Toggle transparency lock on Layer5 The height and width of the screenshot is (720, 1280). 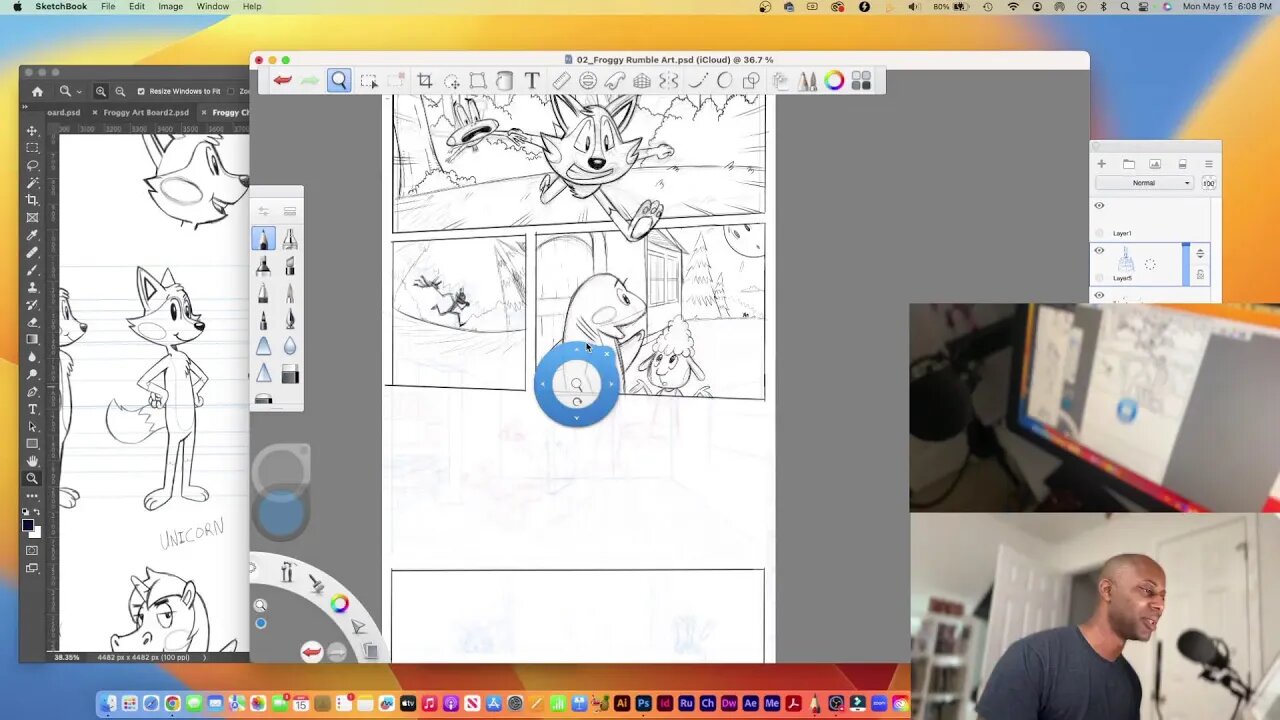tap(1200, 275)
